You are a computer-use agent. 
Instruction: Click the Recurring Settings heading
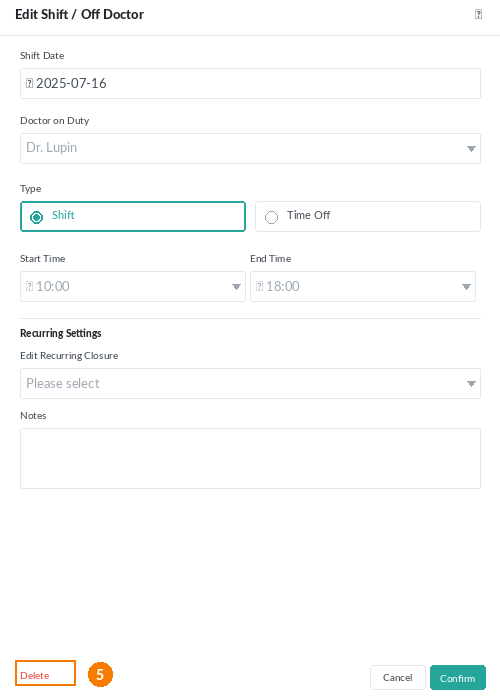pos(61,333)
